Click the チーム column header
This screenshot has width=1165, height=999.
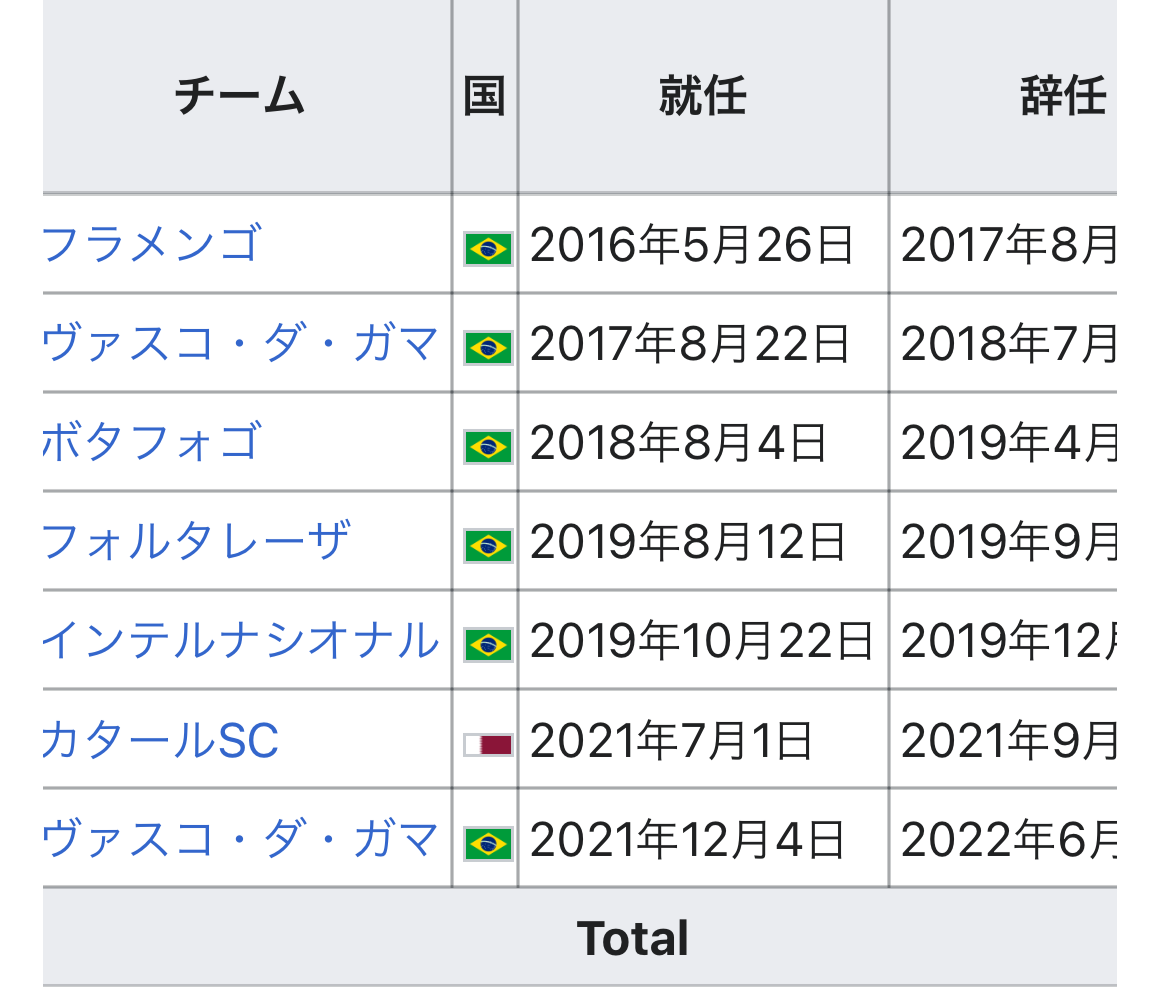[x=240, y=97]
